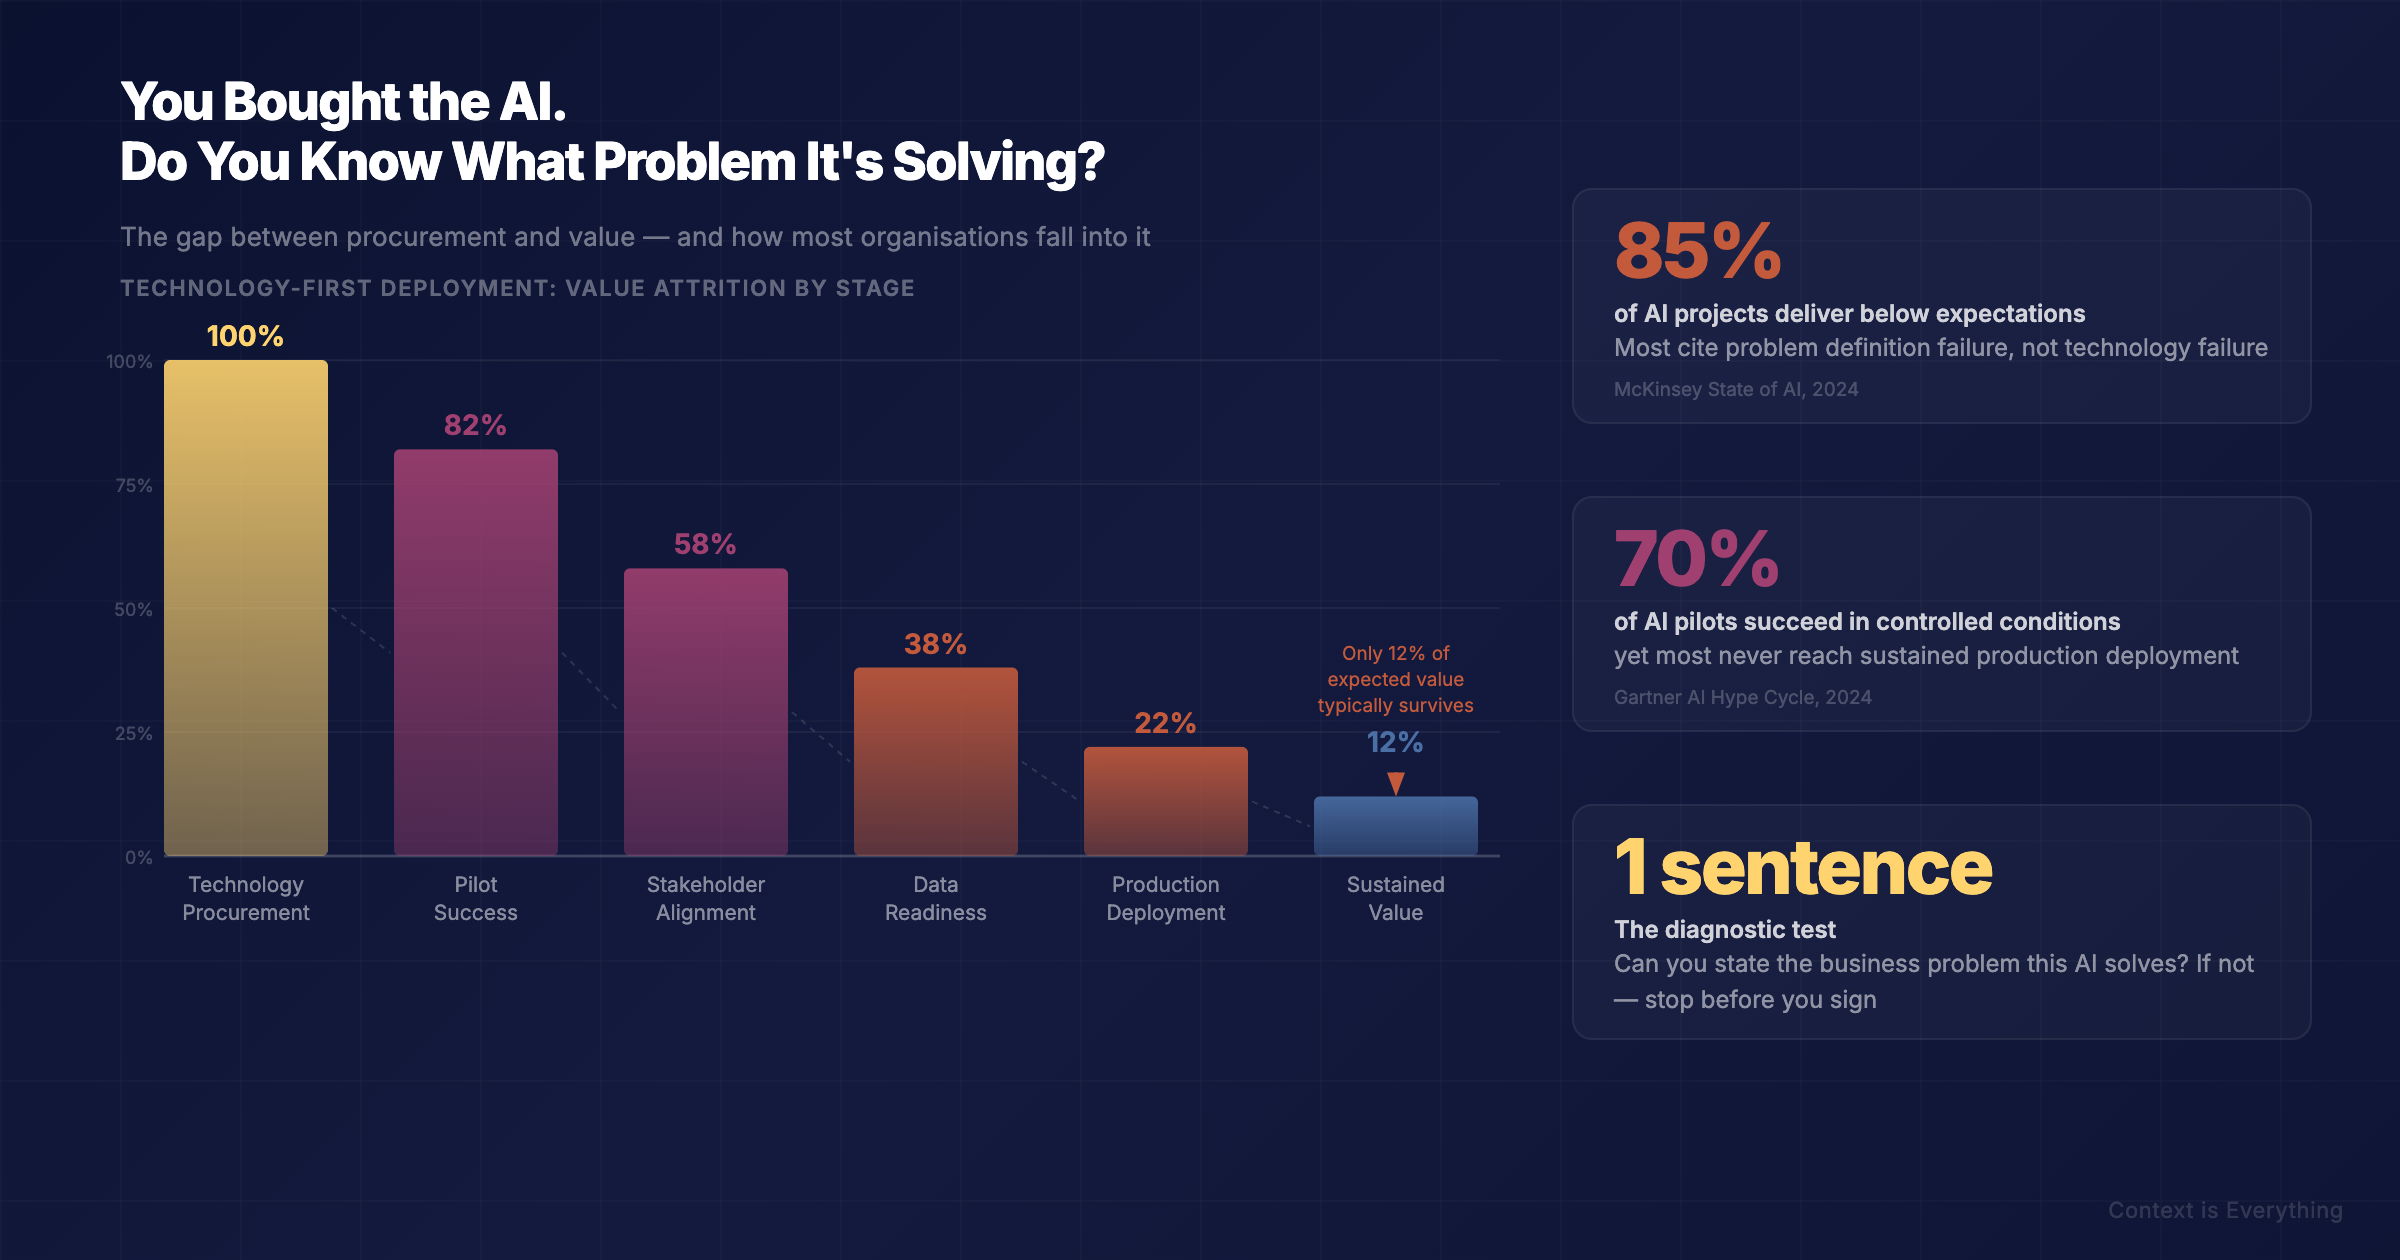Viewport: 2400px width, 1260px height.
Task: Click the 50% y-axis tick label
Action: pyautogui.click(x=133, y=609)
